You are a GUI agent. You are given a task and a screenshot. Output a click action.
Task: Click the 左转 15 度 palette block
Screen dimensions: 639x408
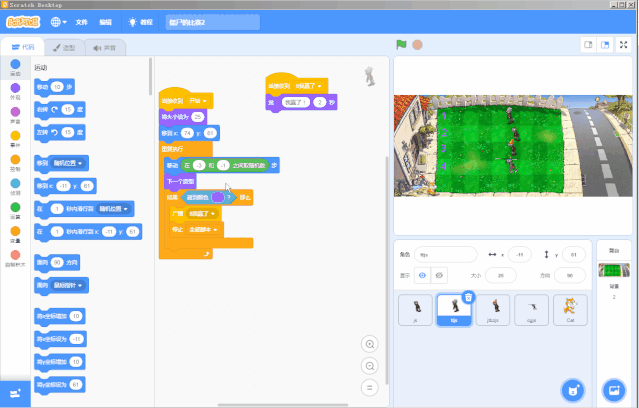click(59, 132)
